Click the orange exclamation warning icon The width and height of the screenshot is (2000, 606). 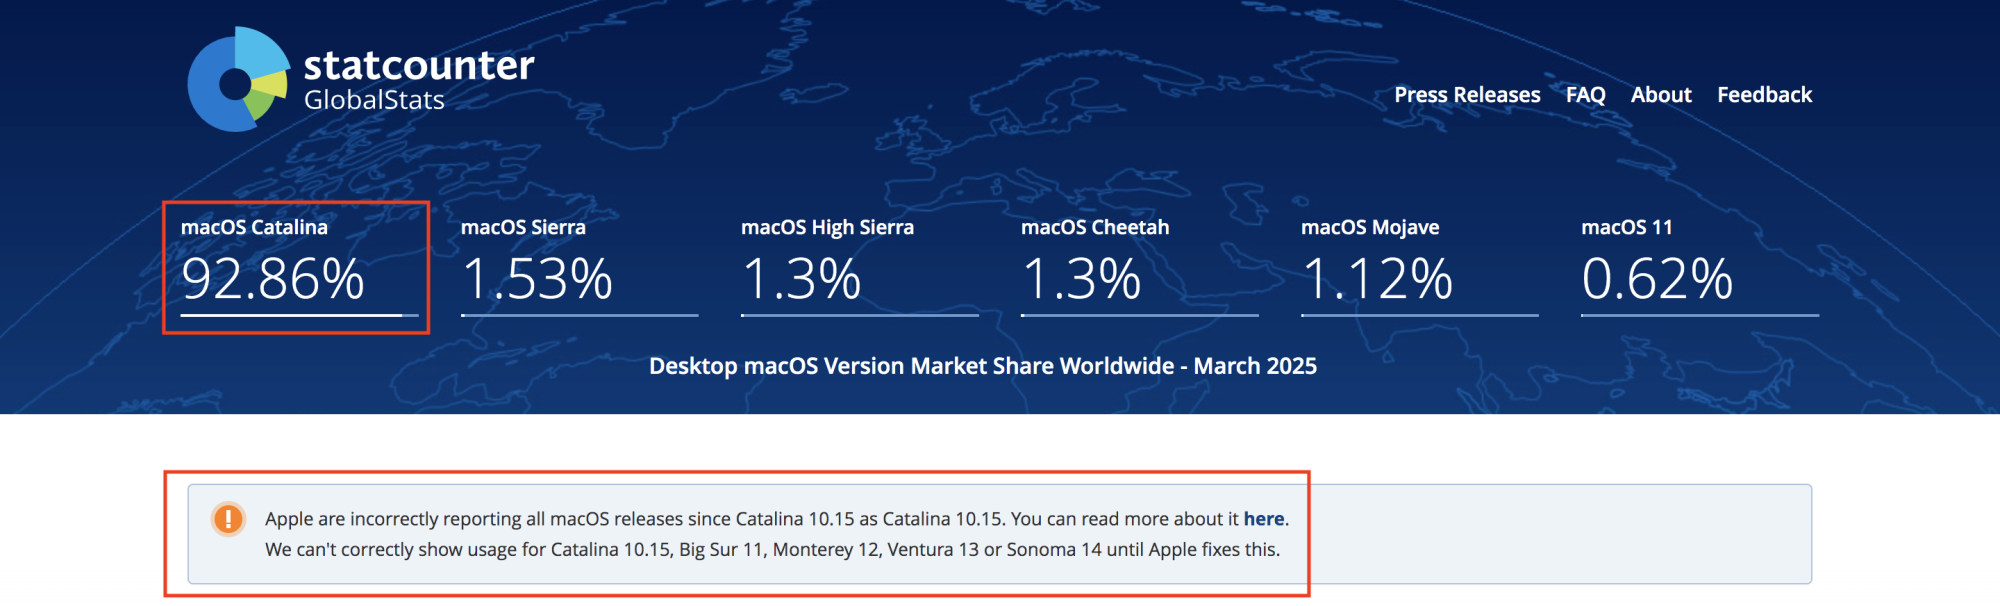(228, 519)
